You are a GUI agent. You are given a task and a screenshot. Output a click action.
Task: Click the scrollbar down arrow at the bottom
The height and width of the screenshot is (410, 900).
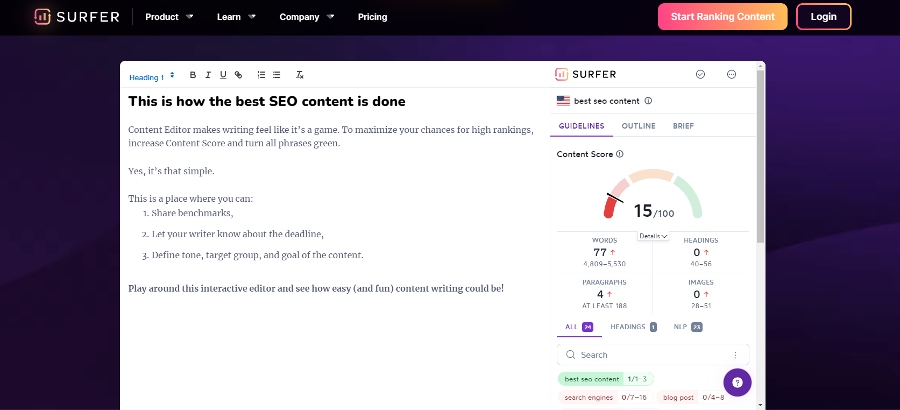(x=761, y=405)
